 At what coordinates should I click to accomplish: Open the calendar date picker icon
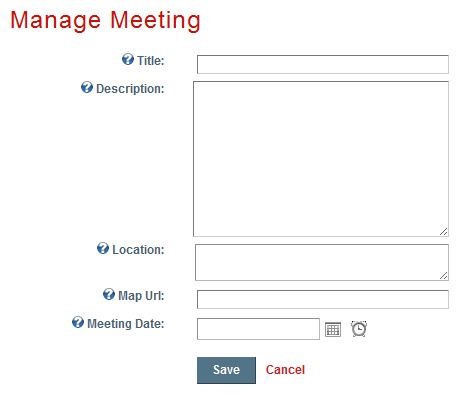pos(333,330)
